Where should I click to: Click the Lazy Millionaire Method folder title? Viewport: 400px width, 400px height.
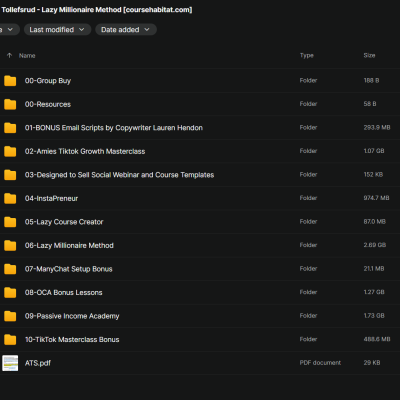point(96,10)
